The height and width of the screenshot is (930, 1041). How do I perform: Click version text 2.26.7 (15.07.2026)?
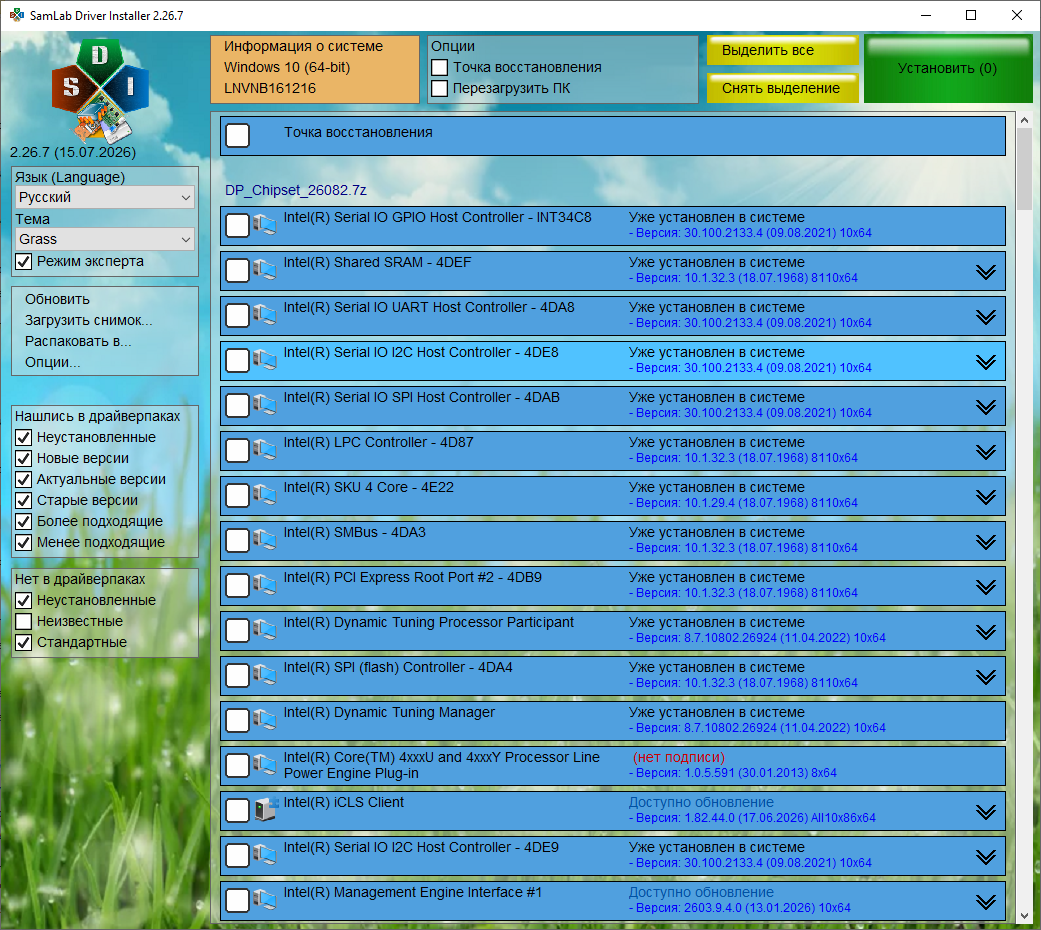[73, 152]
